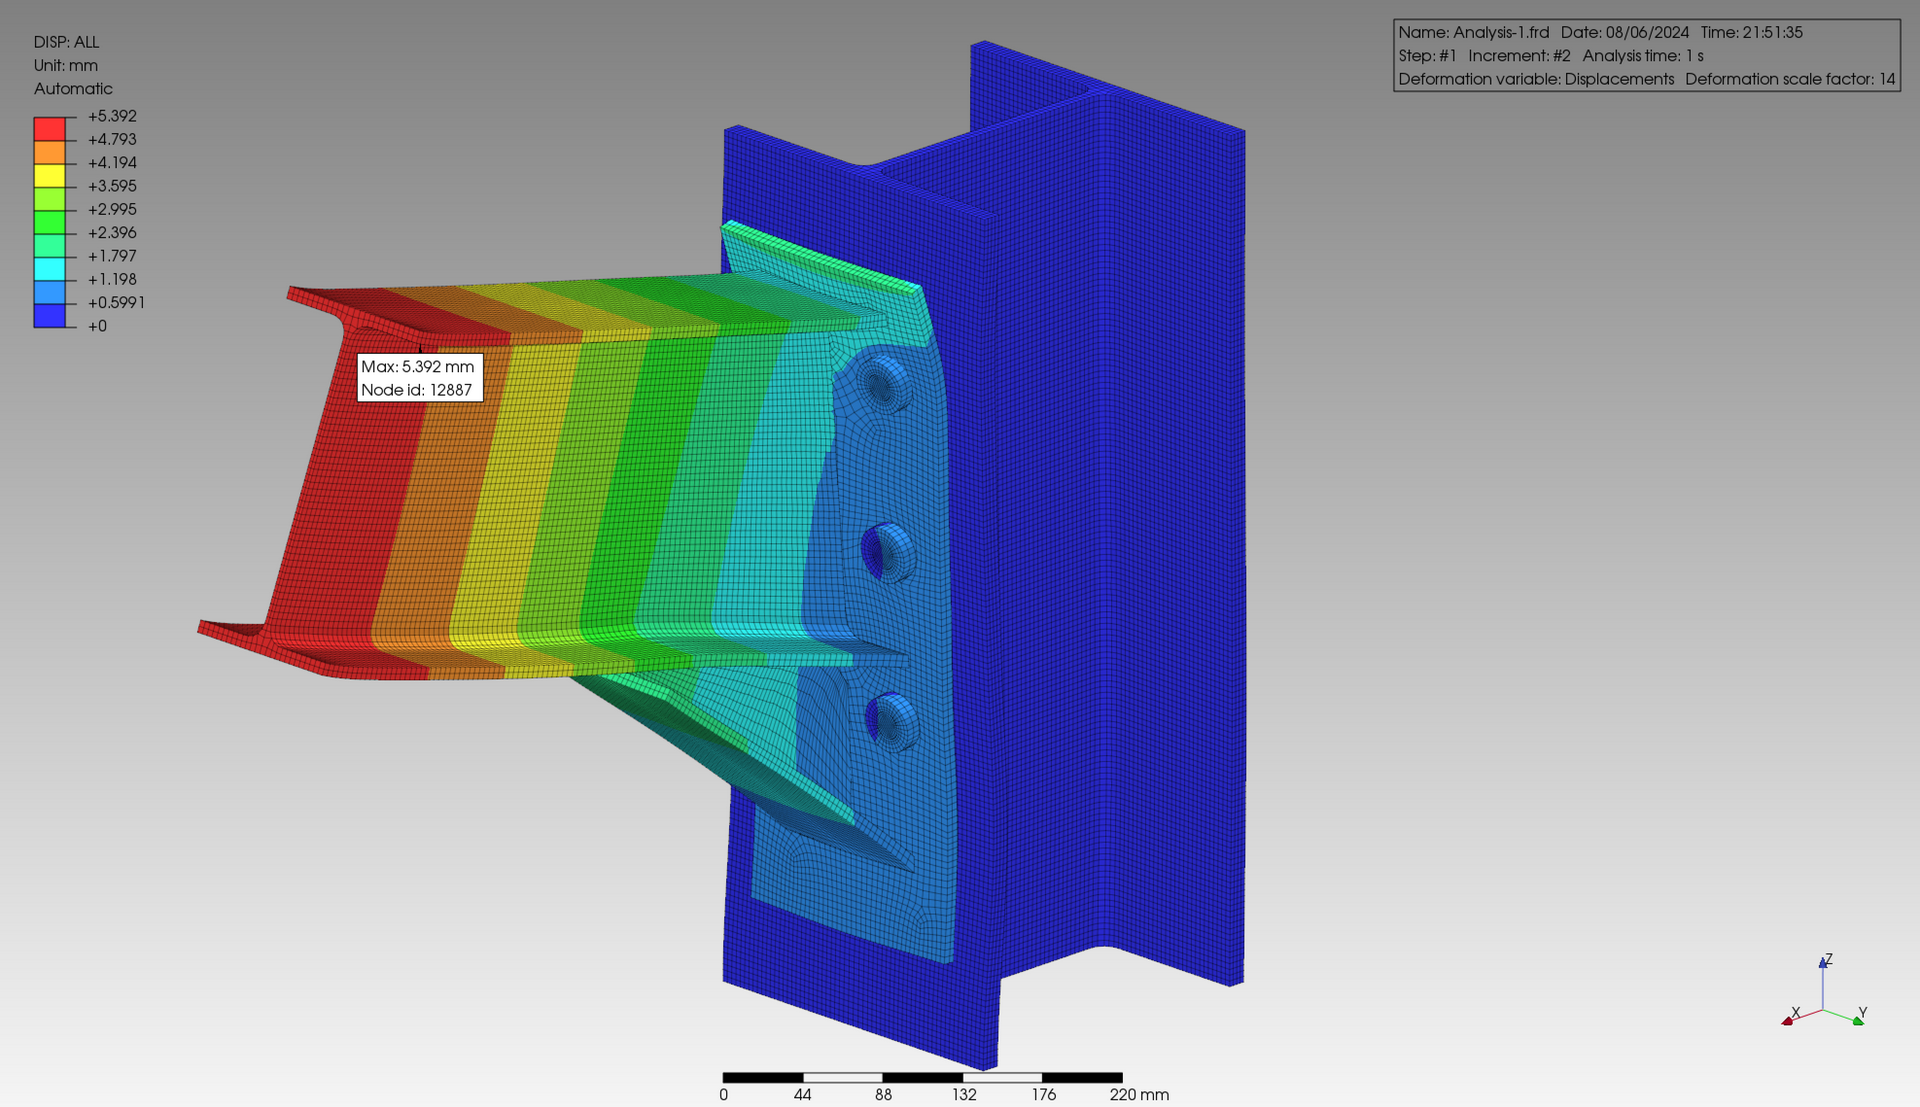Click the Y axis arrow of the triad
Screen dimensions: 1920x1107
[1857, 1020]
